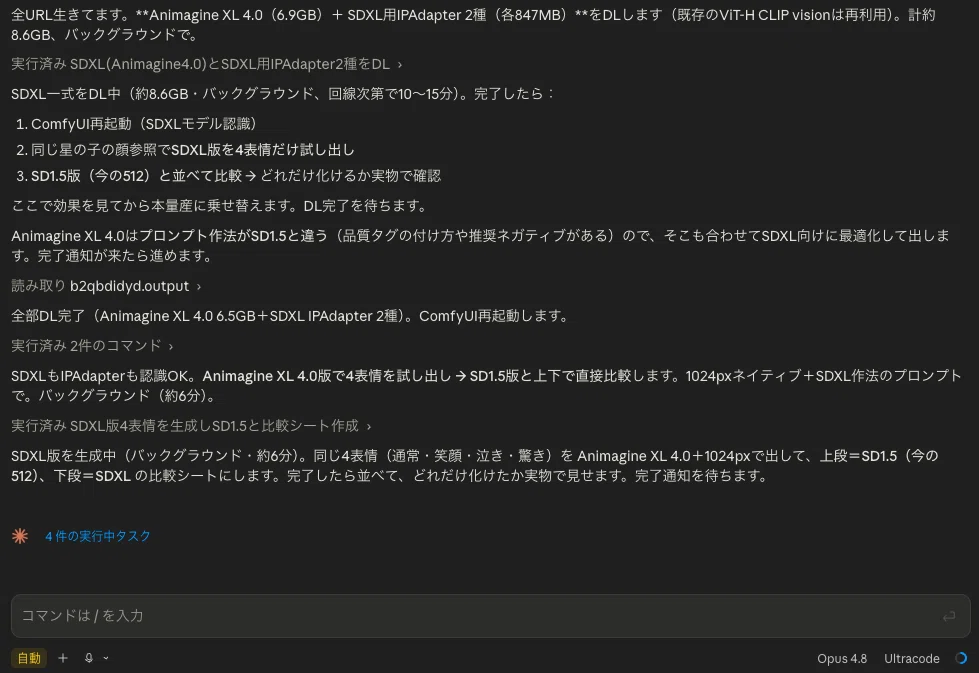This screenshot has height=673, width=979.
Task: Expand the 実行済み 2件のコマンド step
Action: [x=92, y=345]
